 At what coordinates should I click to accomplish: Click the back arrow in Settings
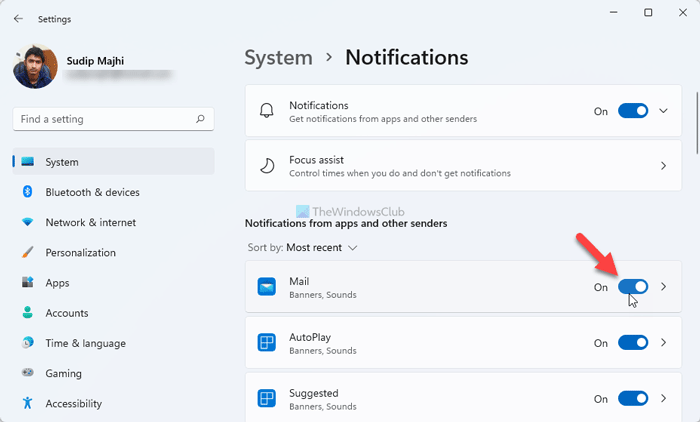(18, 18)
